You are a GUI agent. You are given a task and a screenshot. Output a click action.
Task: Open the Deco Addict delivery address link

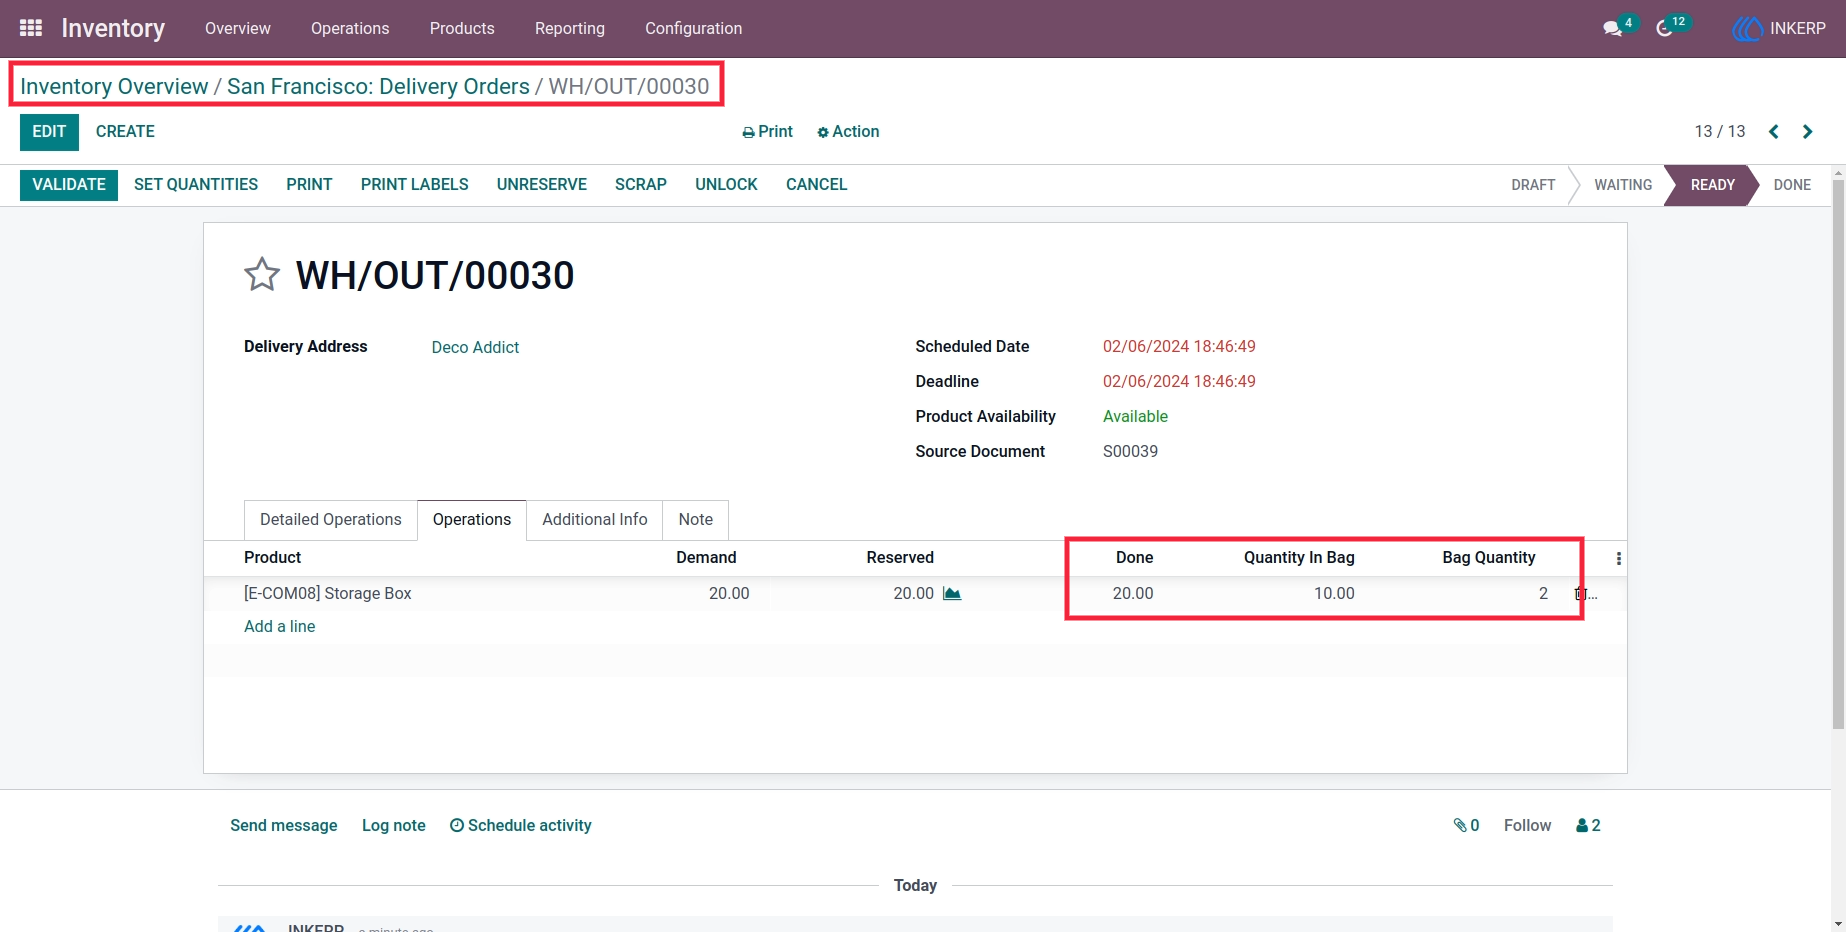pos(475,347)
